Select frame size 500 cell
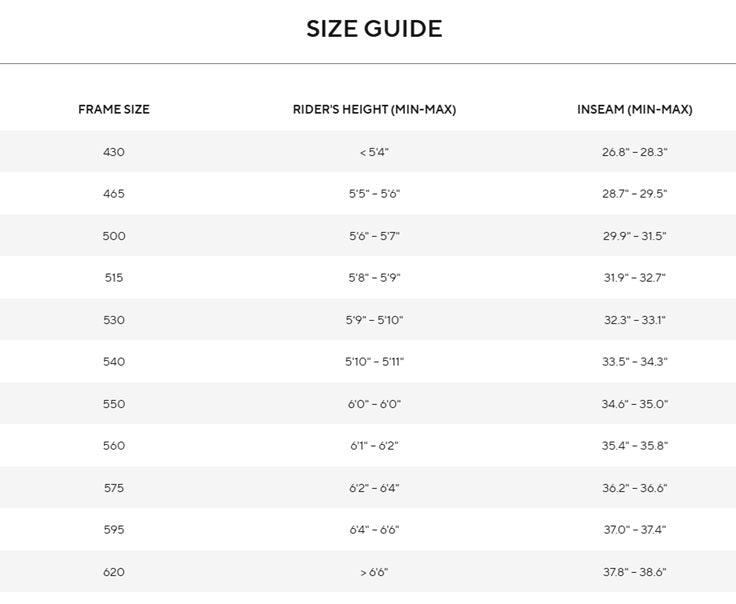Viewport: 736px width, 604px height. click(x=114, y=236)
